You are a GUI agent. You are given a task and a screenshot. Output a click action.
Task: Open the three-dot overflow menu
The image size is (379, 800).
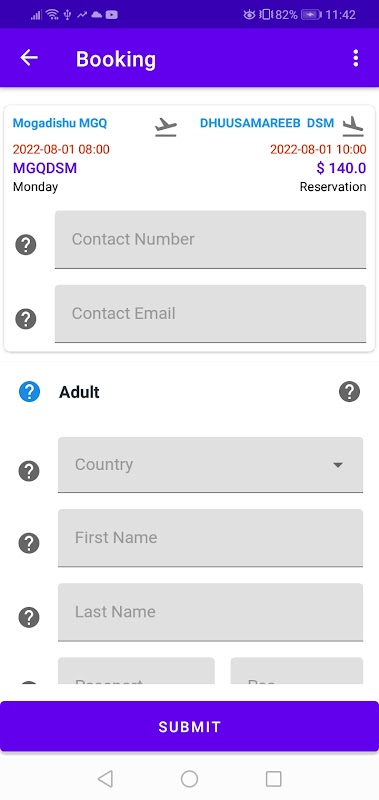tap(356, 58)
